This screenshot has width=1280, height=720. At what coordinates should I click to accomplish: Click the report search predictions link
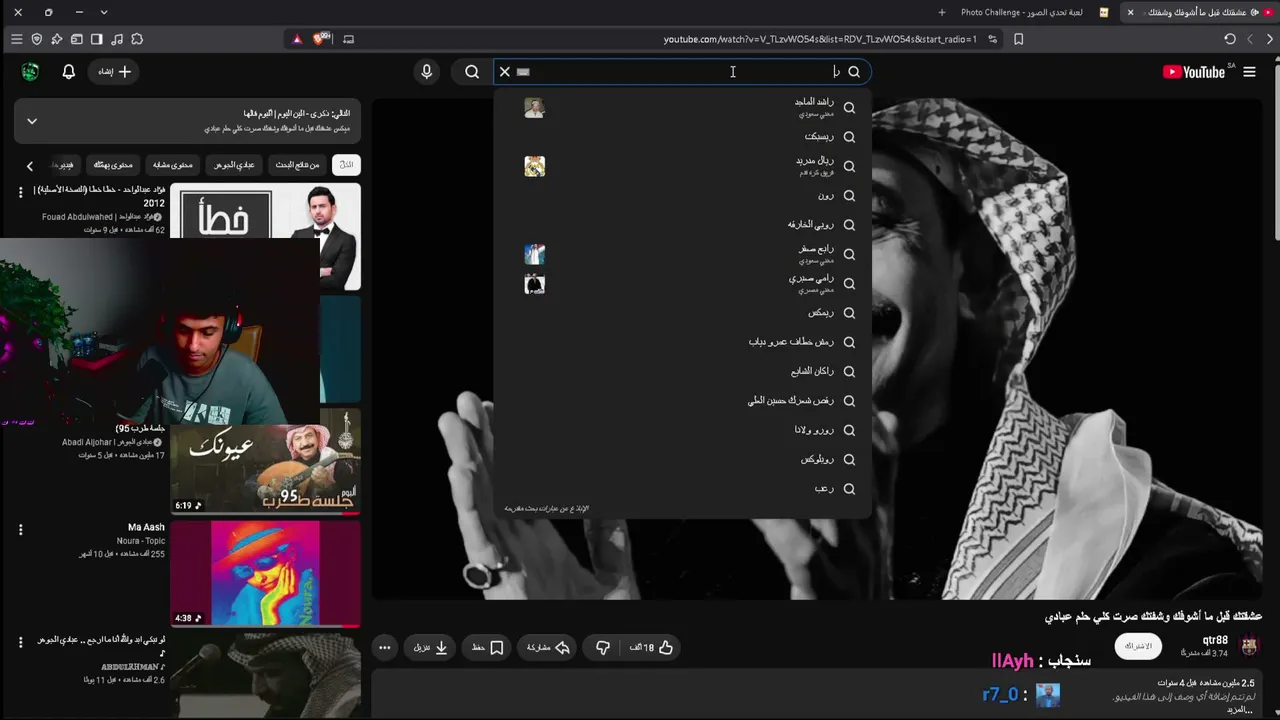tap(546, 508)
